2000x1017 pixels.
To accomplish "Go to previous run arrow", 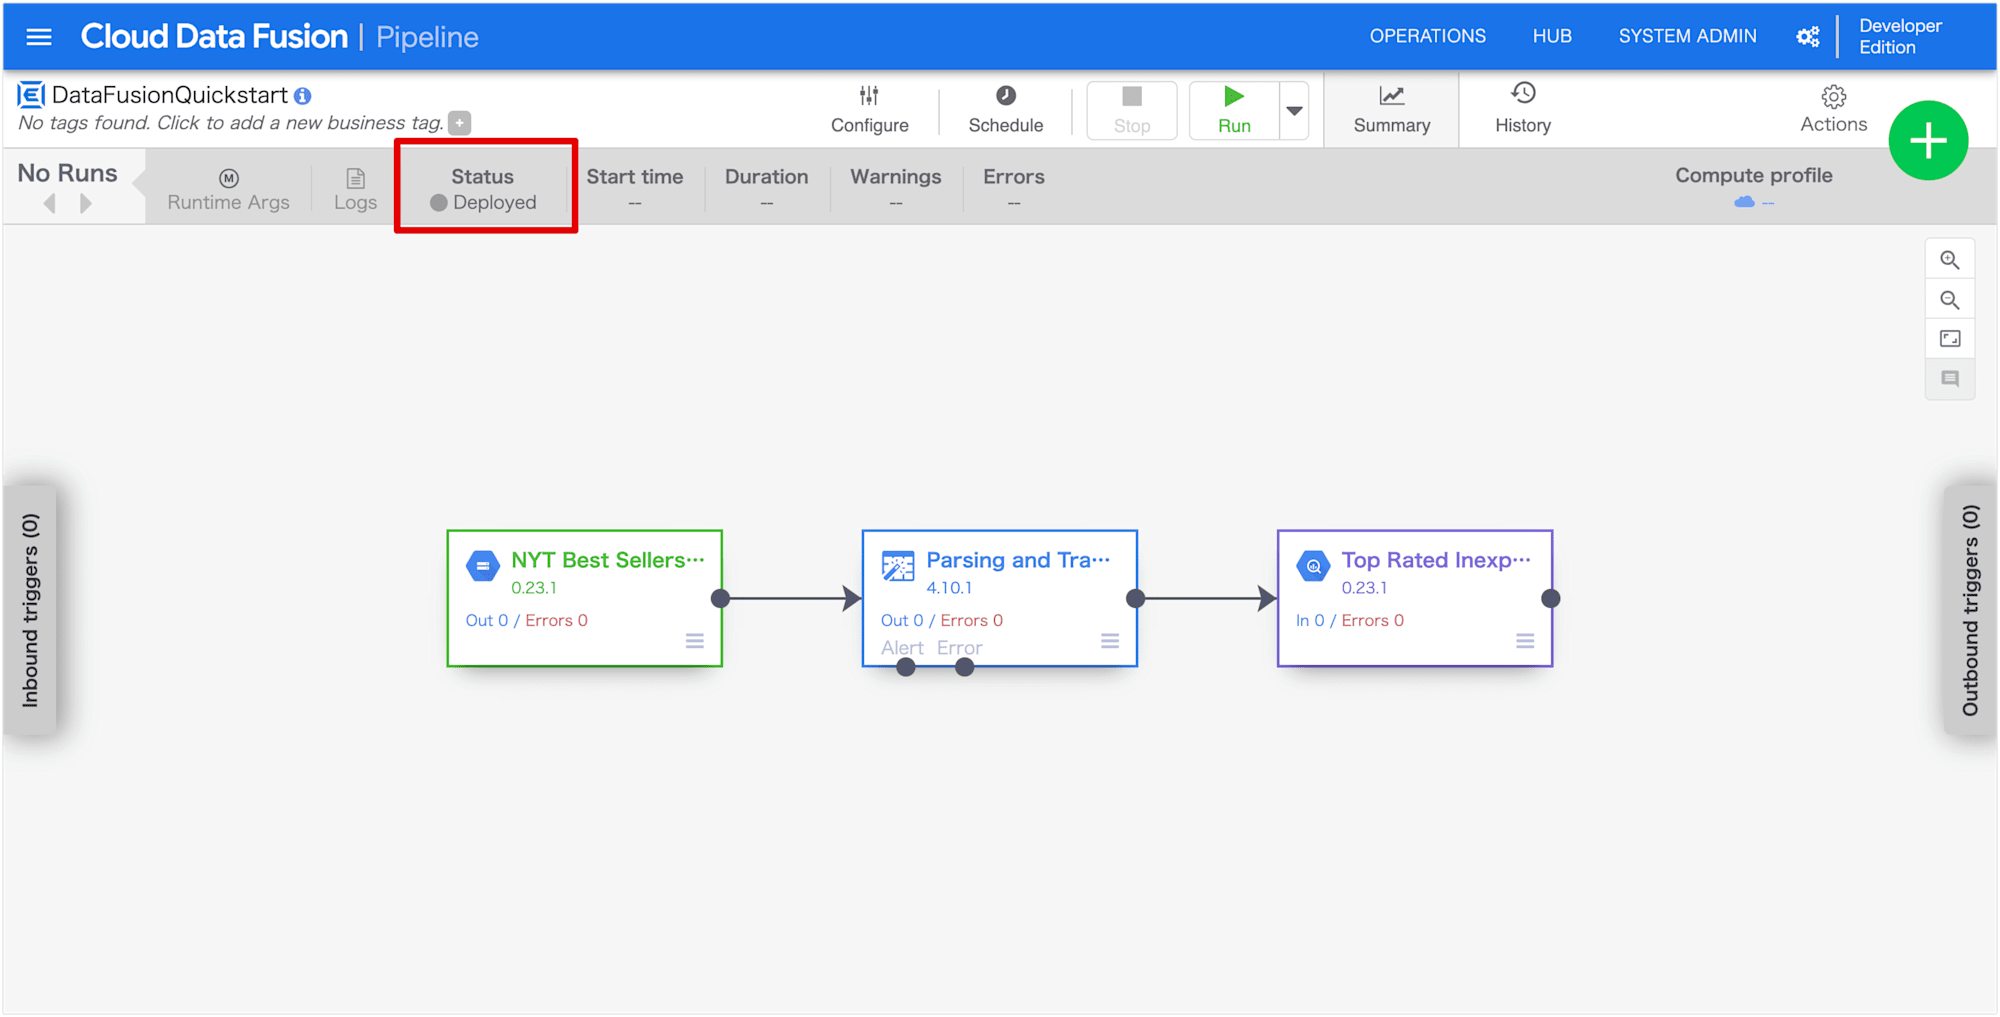I will 50,204.
